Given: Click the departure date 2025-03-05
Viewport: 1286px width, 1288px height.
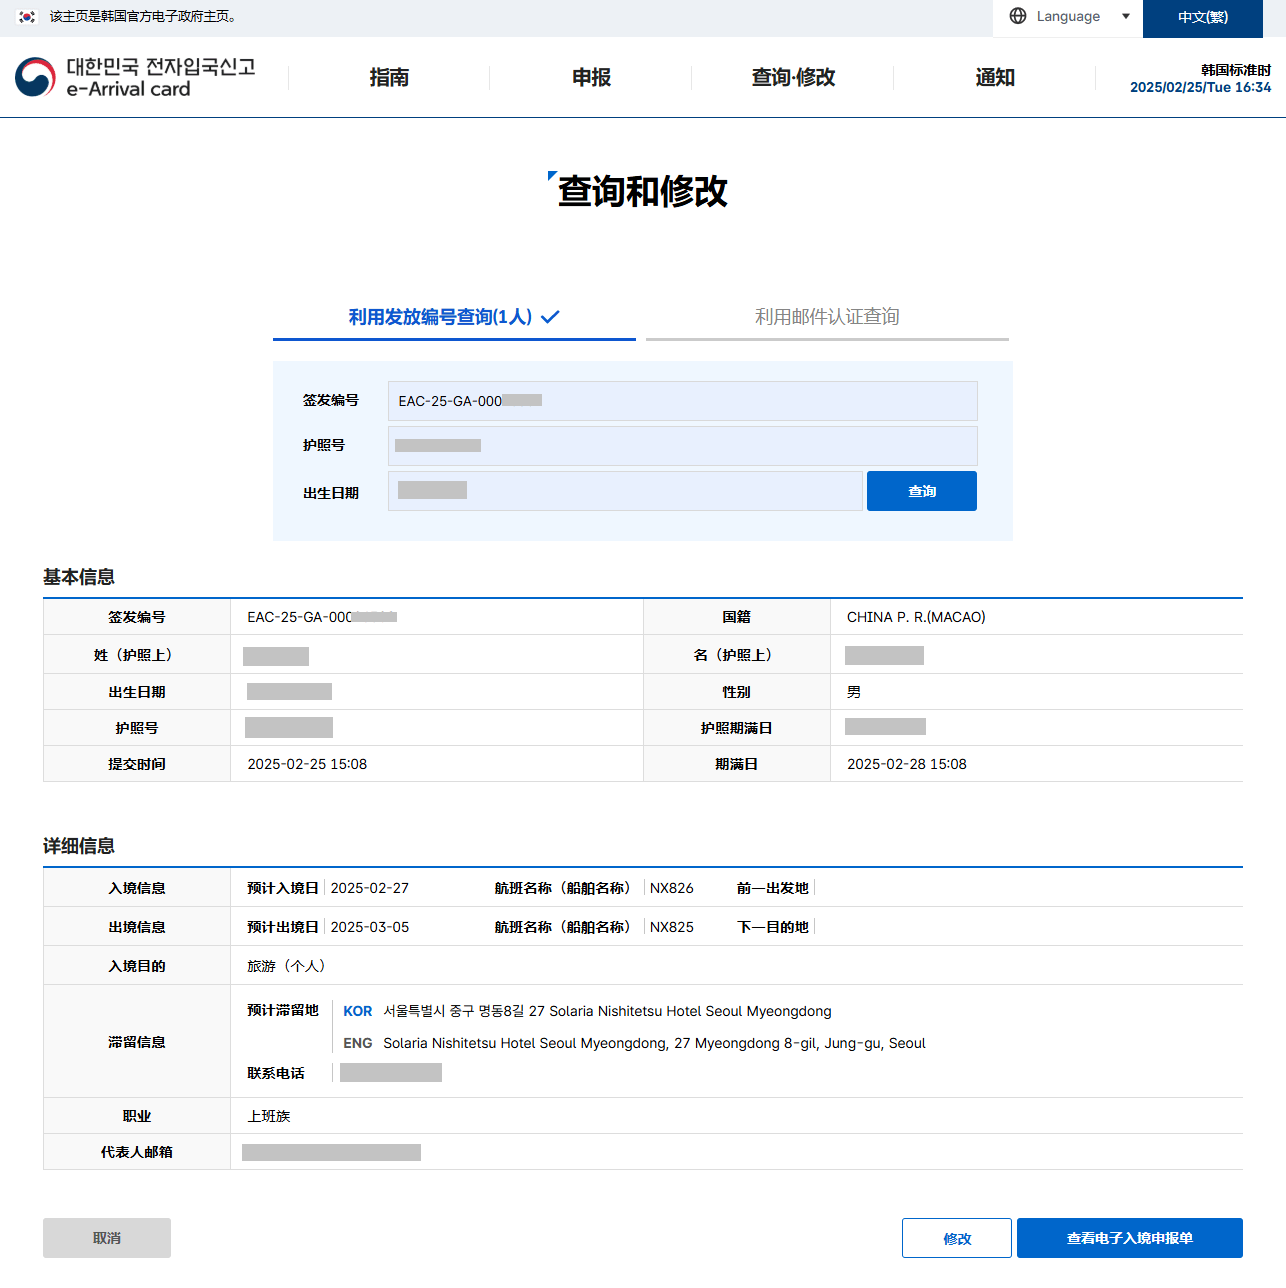Looking at the screenshot, I should [x=370, y=927].
